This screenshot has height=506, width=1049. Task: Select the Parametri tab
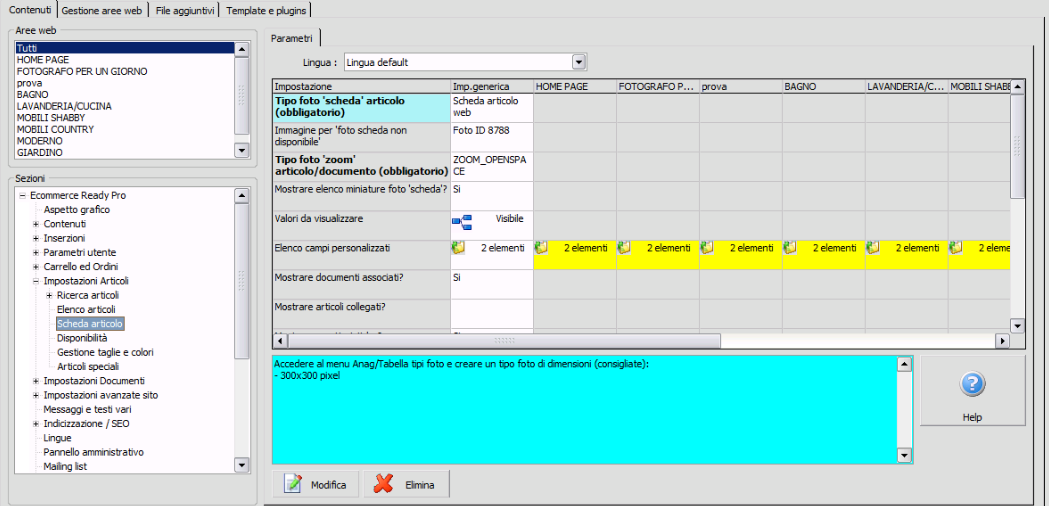[292, 38]
